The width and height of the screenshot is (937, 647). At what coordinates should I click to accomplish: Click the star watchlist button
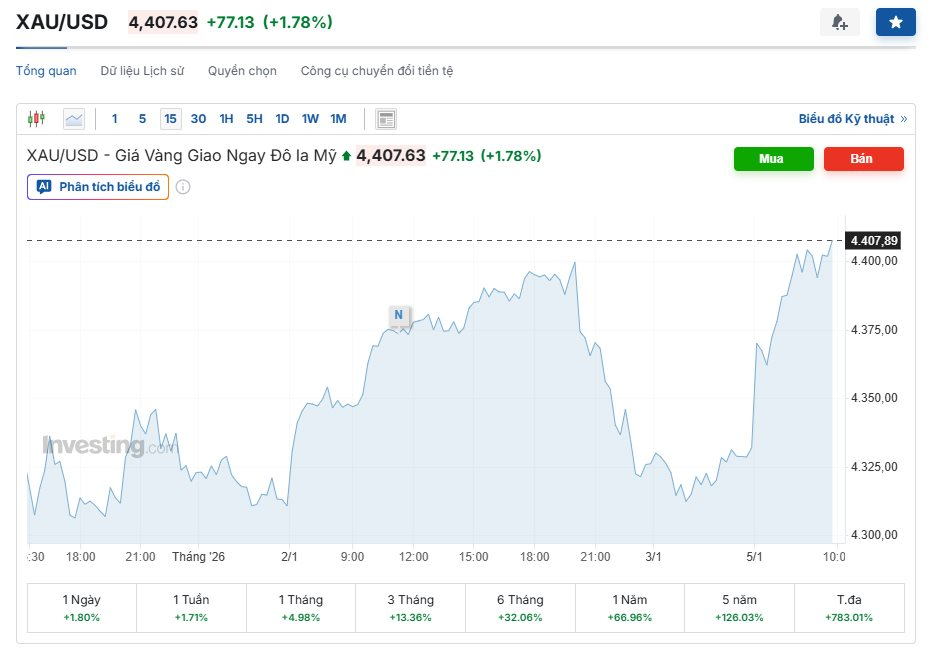895,22
